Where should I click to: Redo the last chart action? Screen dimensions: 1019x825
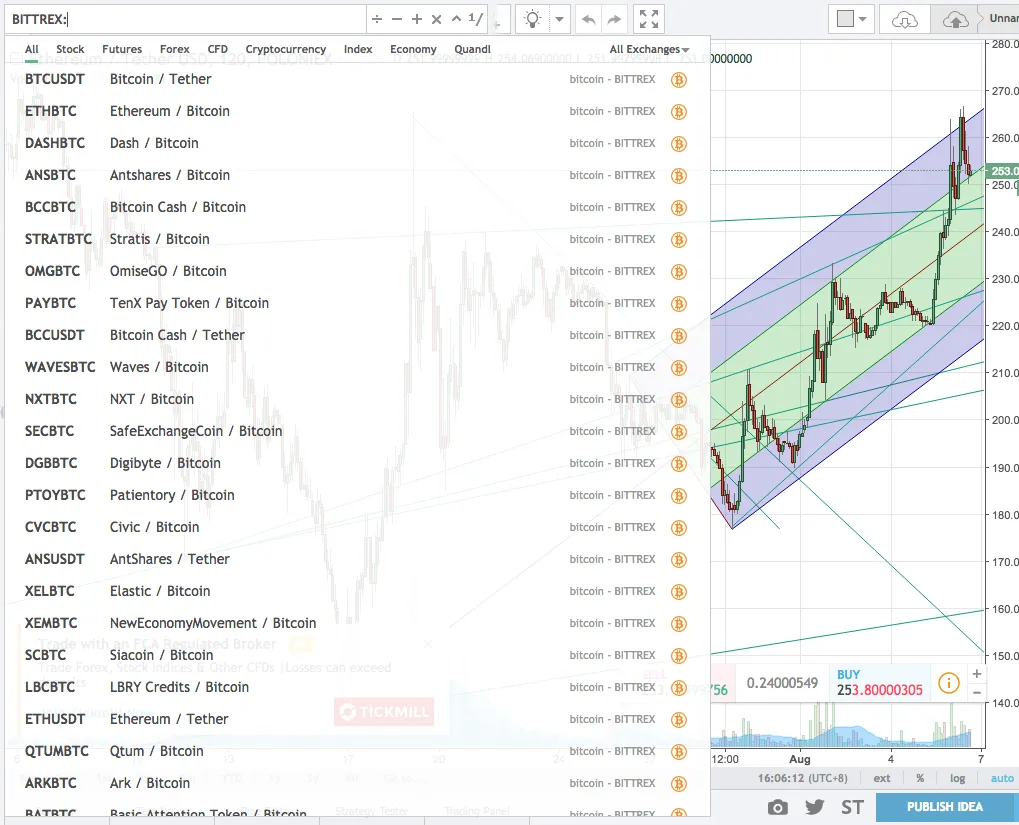pyautogui.click(x=614, y=20)
